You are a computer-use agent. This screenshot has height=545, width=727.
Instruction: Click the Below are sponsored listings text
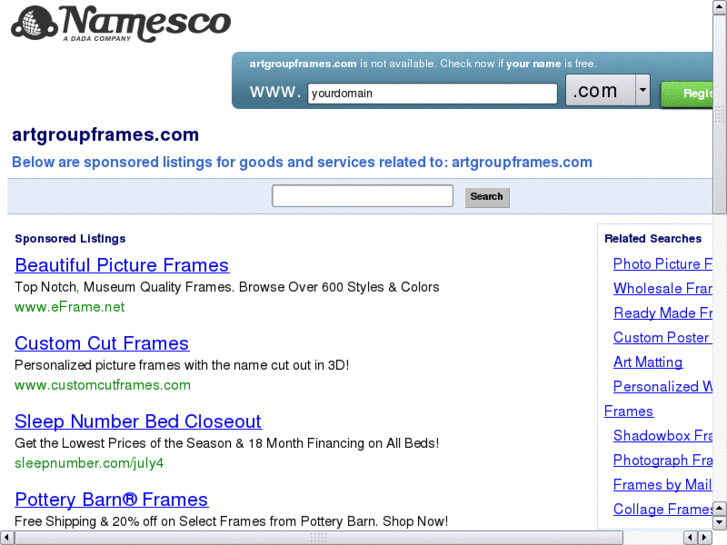302,162
